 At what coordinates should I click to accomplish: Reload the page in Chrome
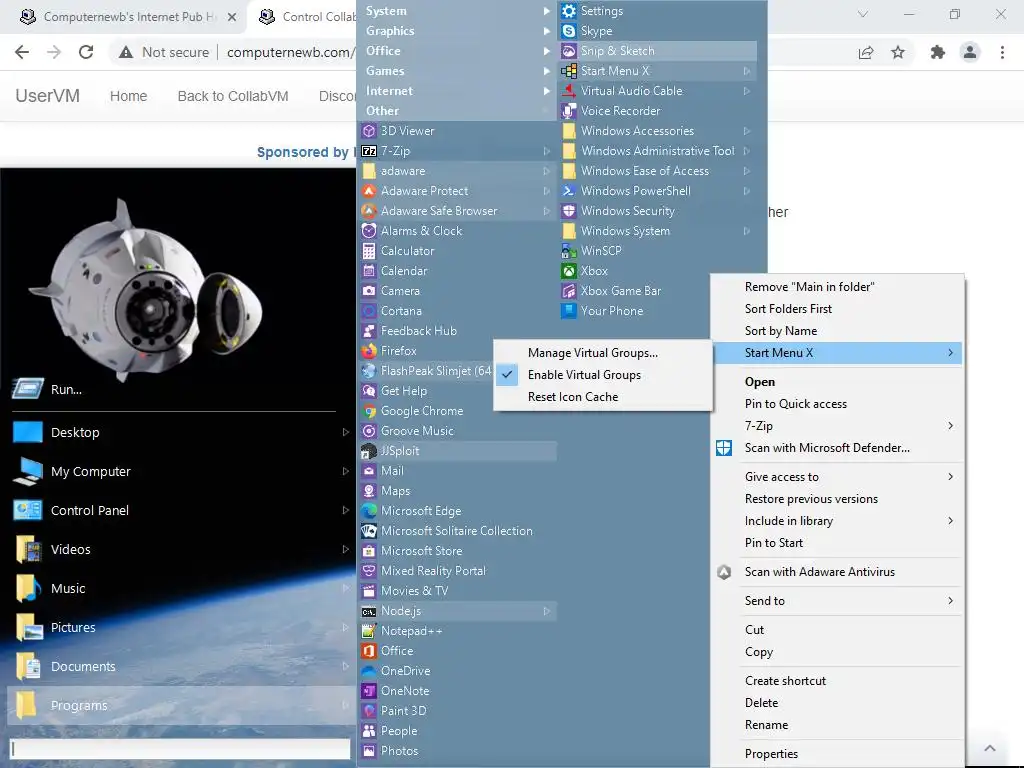(x=86, y=52)
